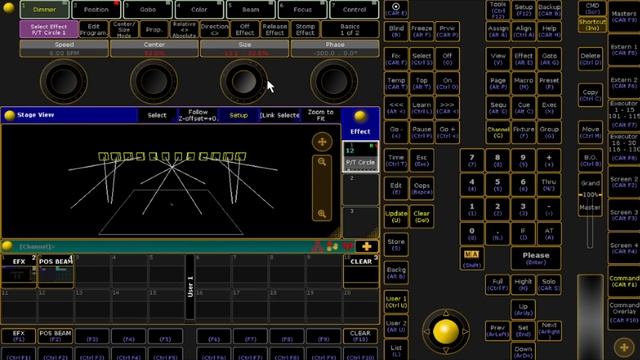The height and width of the screenshot is (360, 640).
Task: Click the Store (S) key
Action: click(x=396, y=244)
